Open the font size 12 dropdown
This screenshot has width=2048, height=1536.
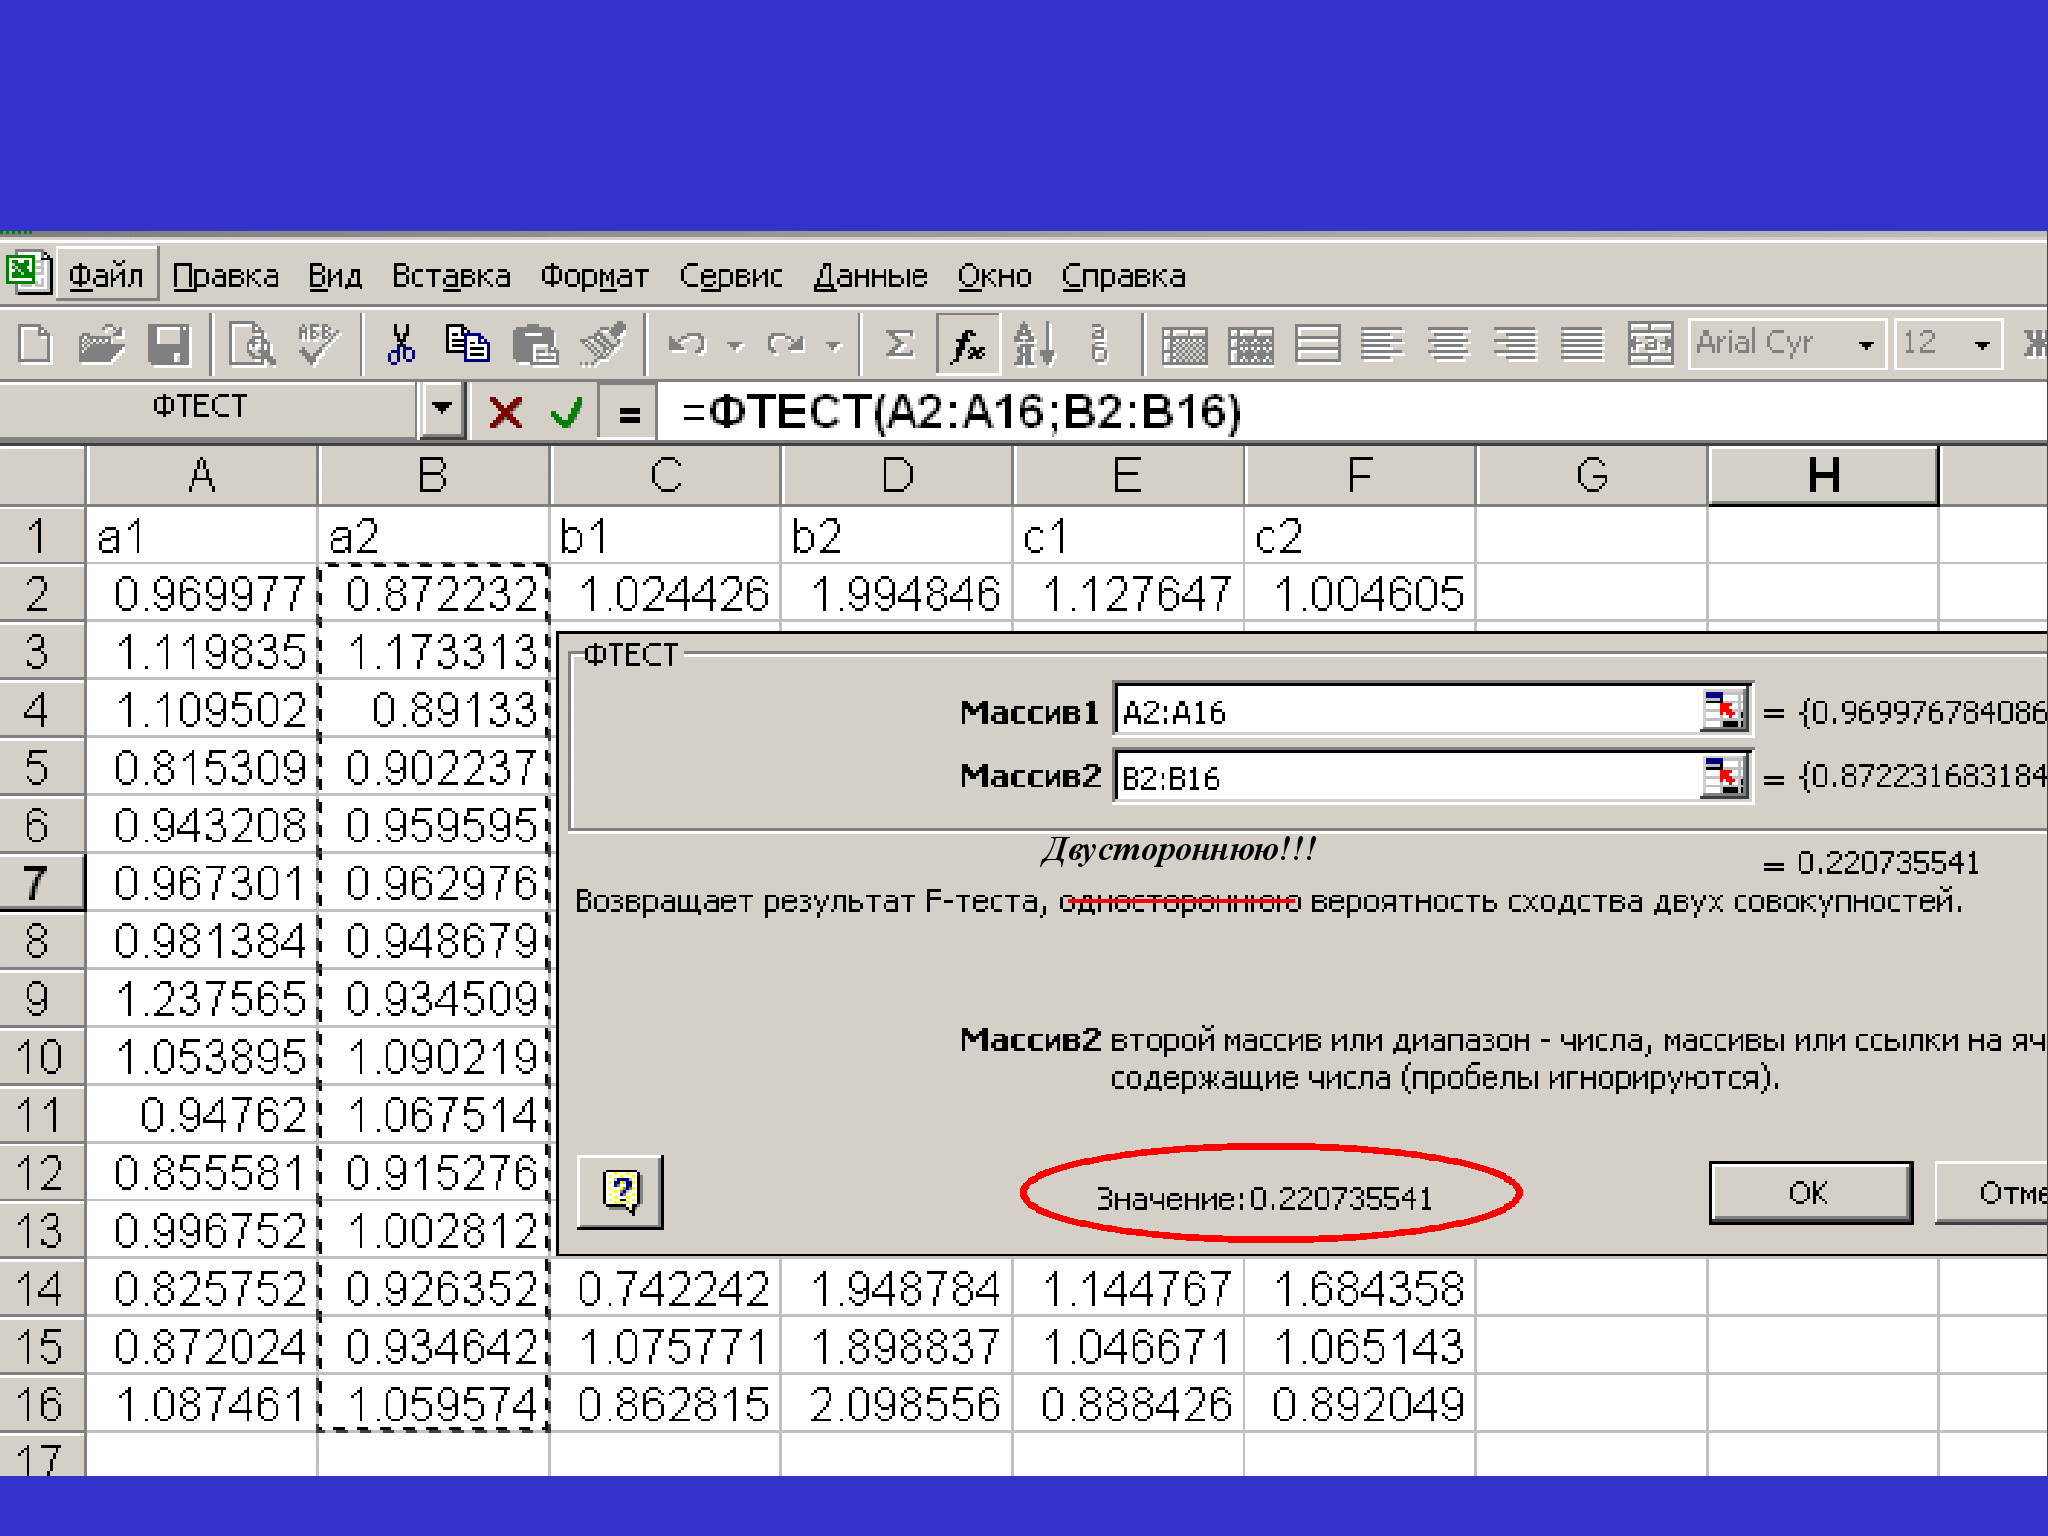[1982, 345]
